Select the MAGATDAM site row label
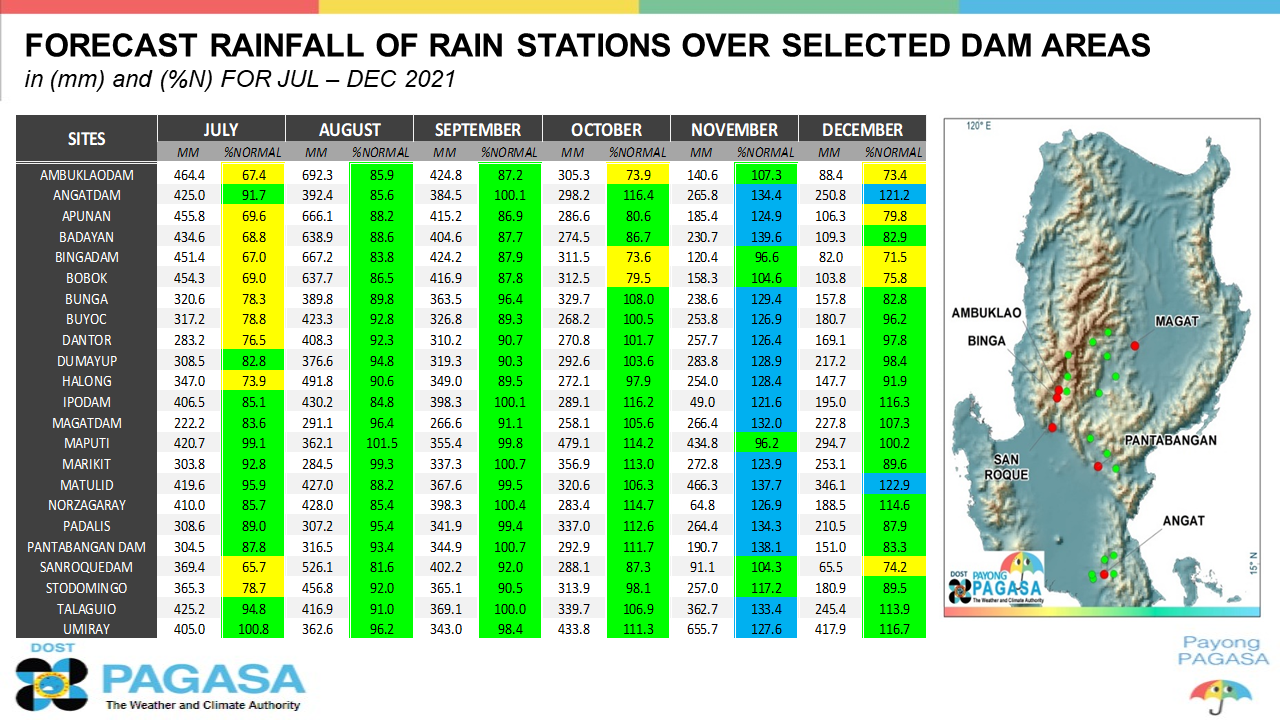Screen dimensions: 1280x720 (87, 423)
